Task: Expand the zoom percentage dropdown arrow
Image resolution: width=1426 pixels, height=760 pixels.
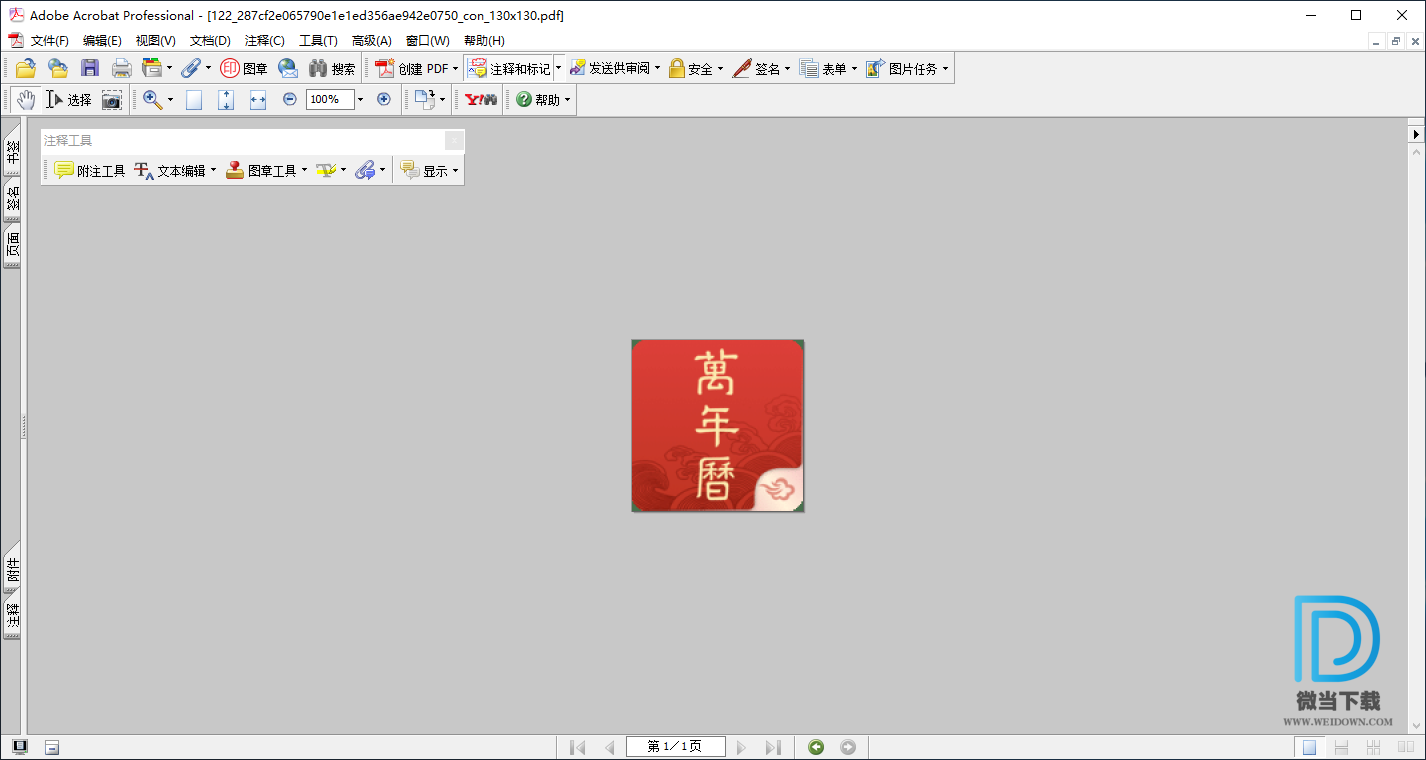Action: click(x=361, y=99)
